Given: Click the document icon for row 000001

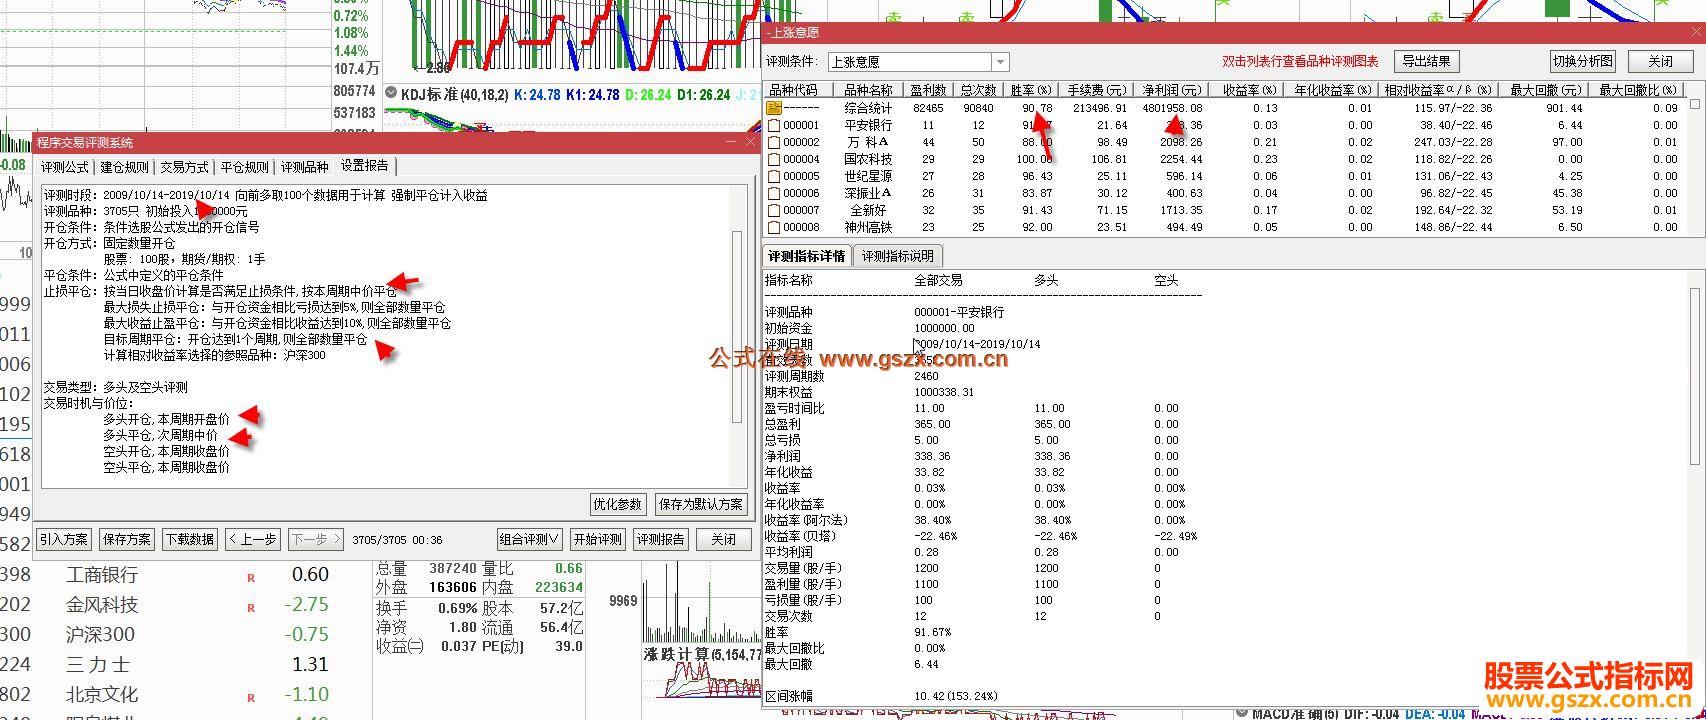Looking at the screenshot, I should pos(774,125).
